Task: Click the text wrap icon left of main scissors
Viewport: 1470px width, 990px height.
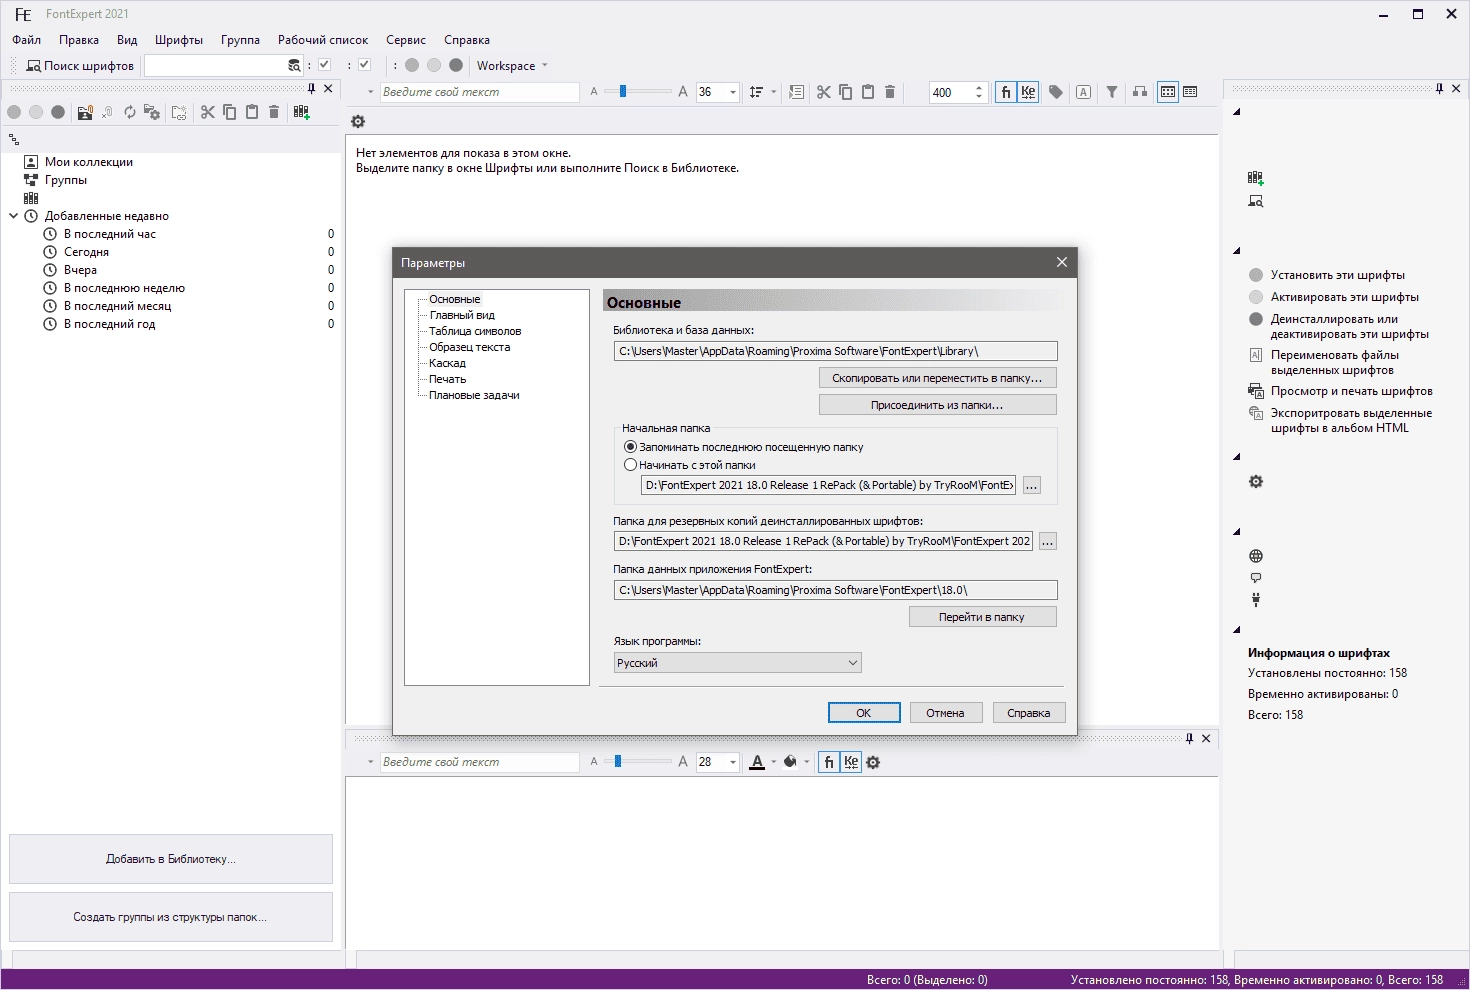Action: point(796,92)
